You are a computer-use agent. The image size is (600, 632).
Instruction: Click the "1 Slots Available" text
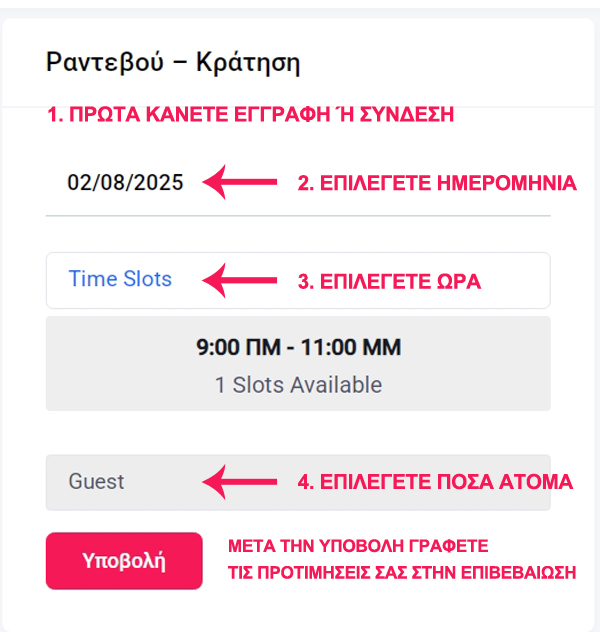298,384
